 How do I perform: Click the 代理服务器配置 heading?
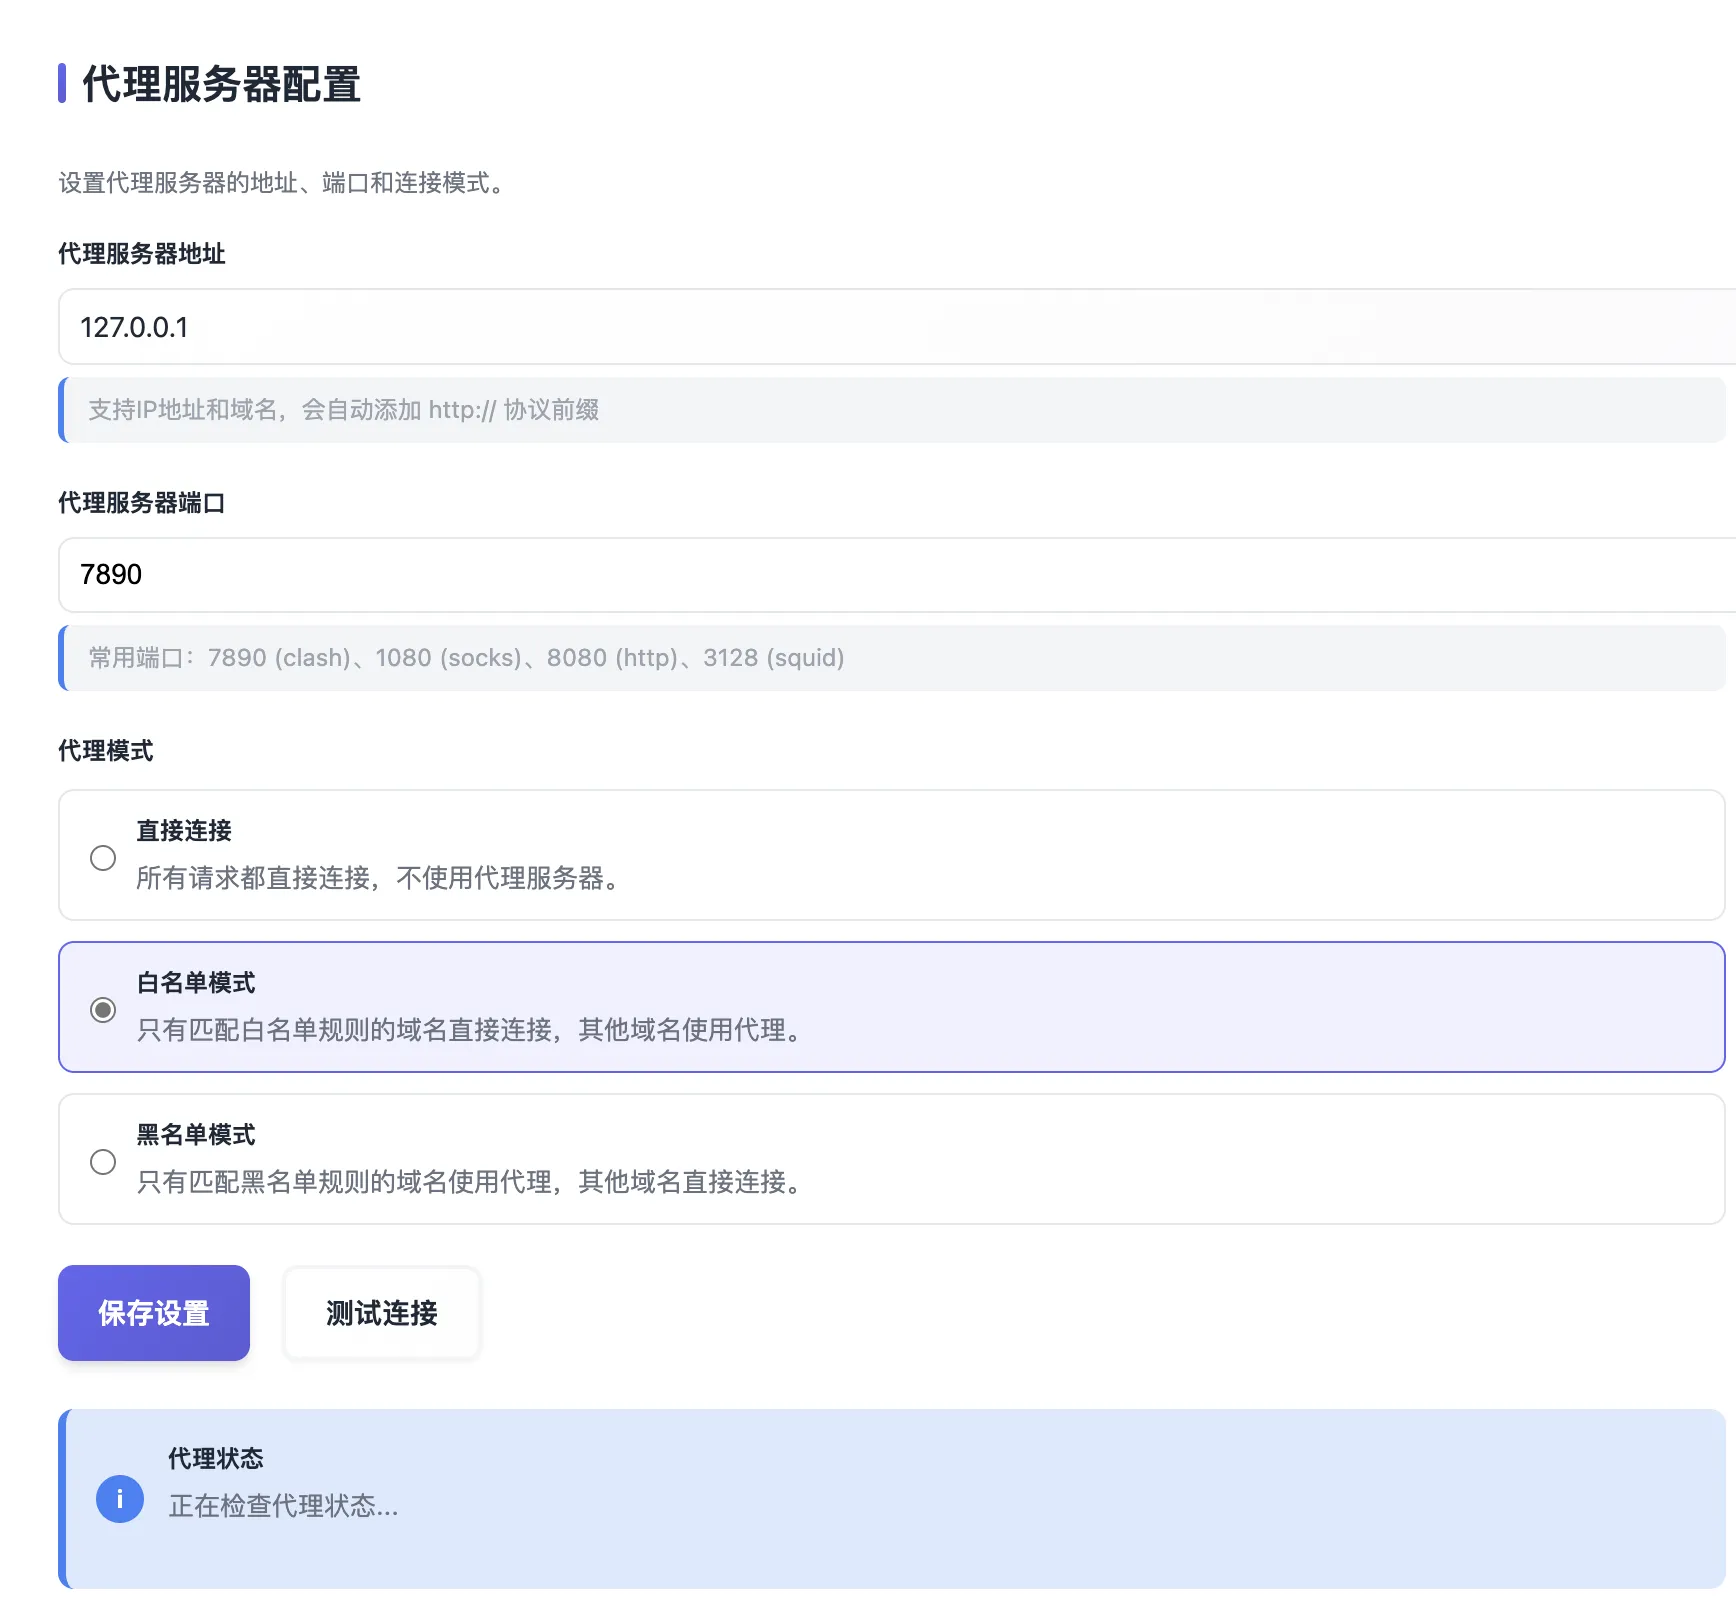[221, 84]
